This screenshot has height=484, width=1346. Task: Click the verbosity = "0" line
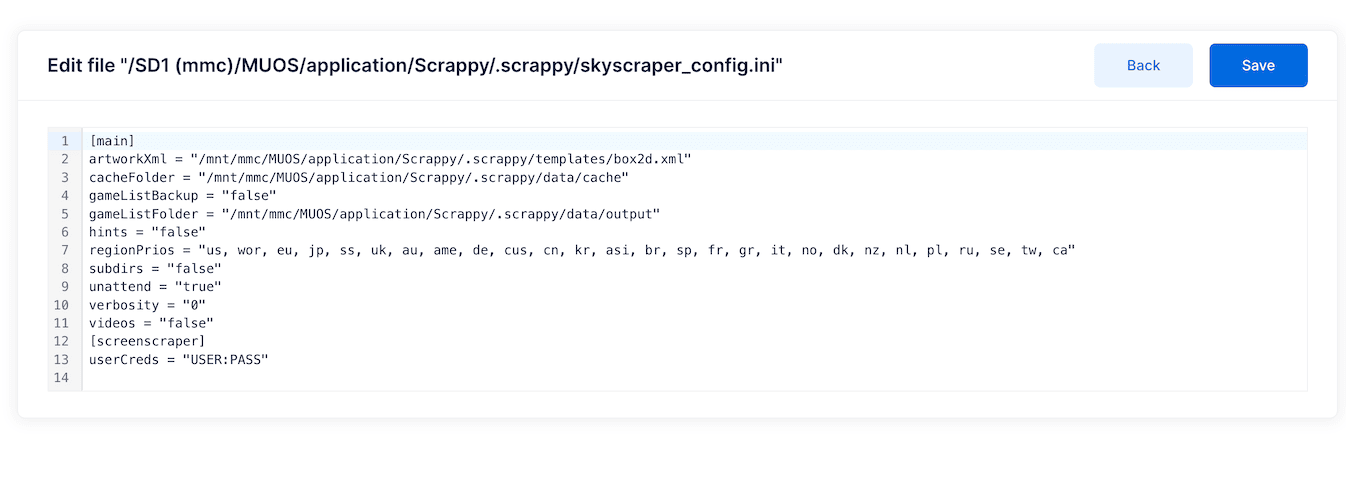(147, 304)
